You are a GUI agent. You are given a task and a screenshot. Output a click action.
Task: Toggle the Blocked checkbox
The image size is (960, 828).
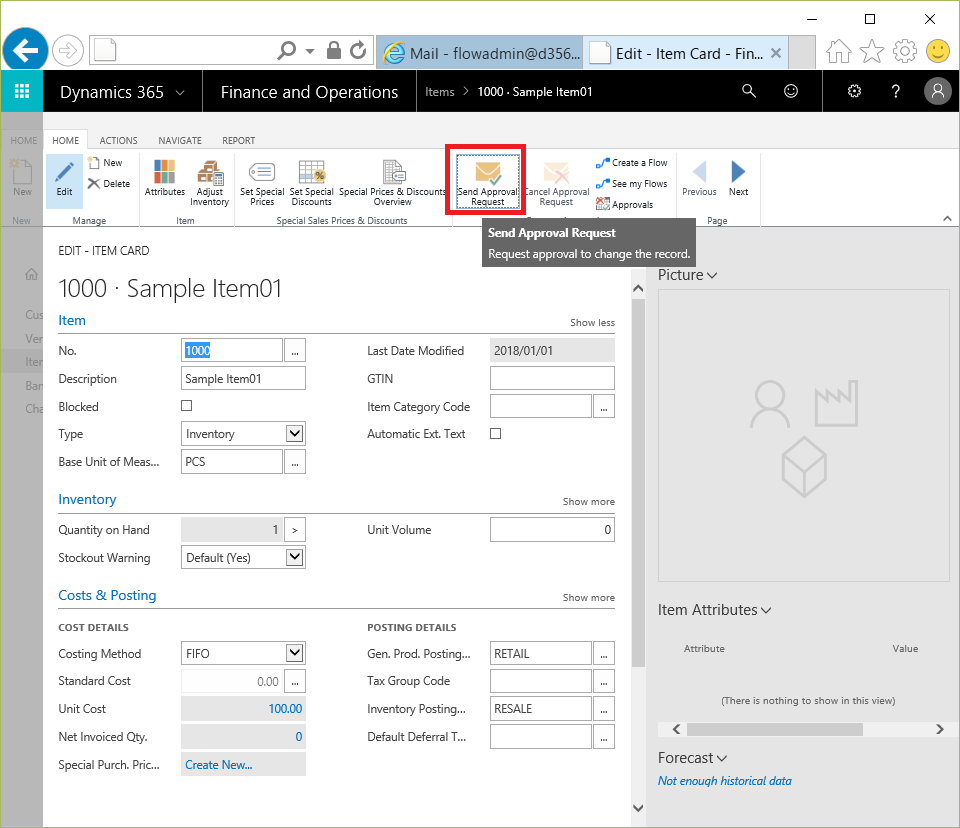187,405
